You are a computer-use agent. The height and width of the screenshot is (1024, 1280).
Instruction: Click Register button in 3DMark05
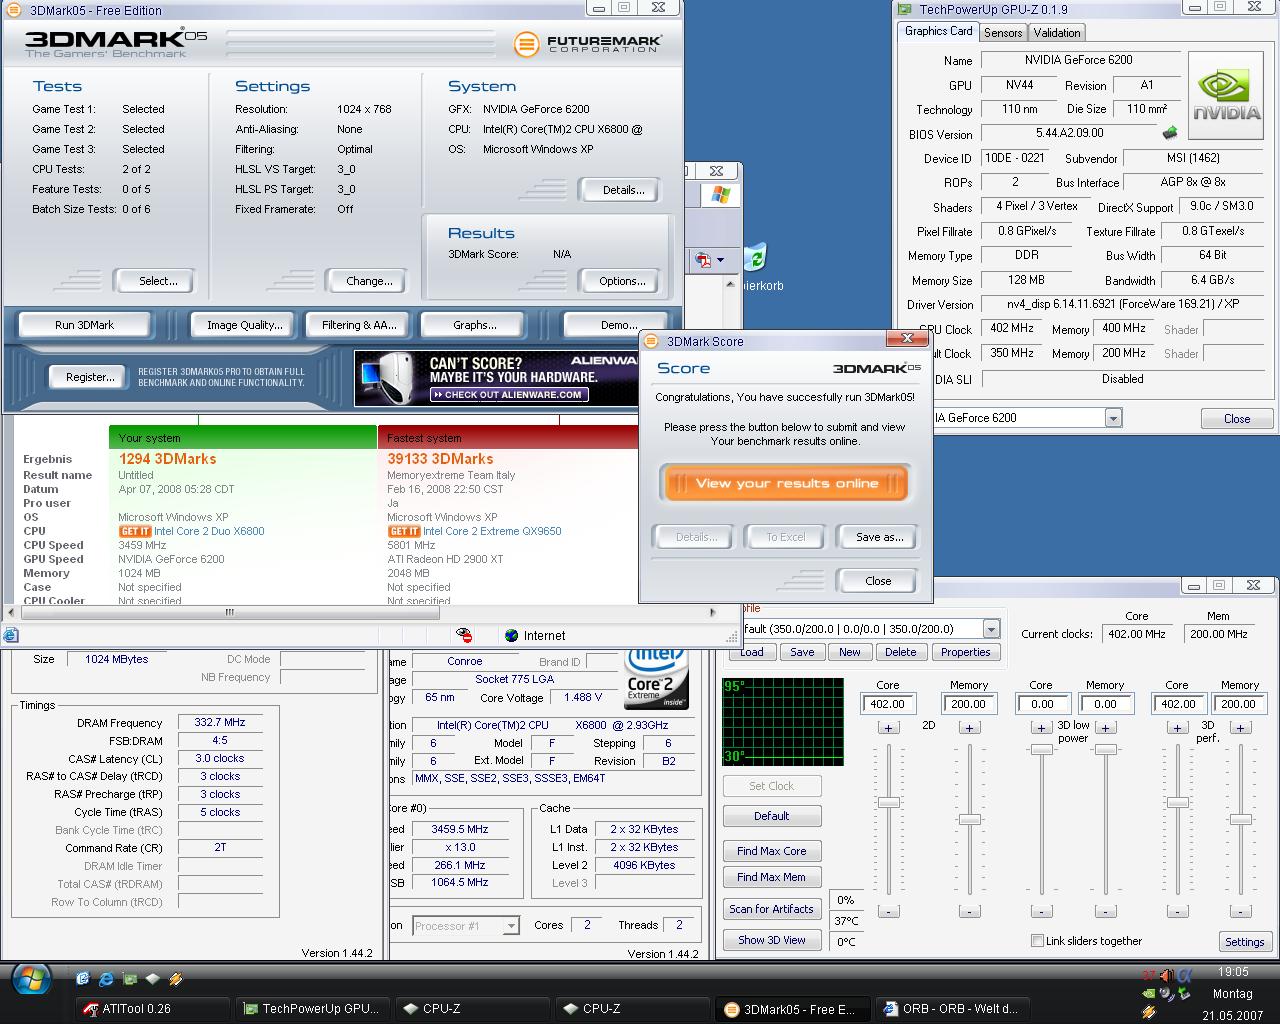90,377
